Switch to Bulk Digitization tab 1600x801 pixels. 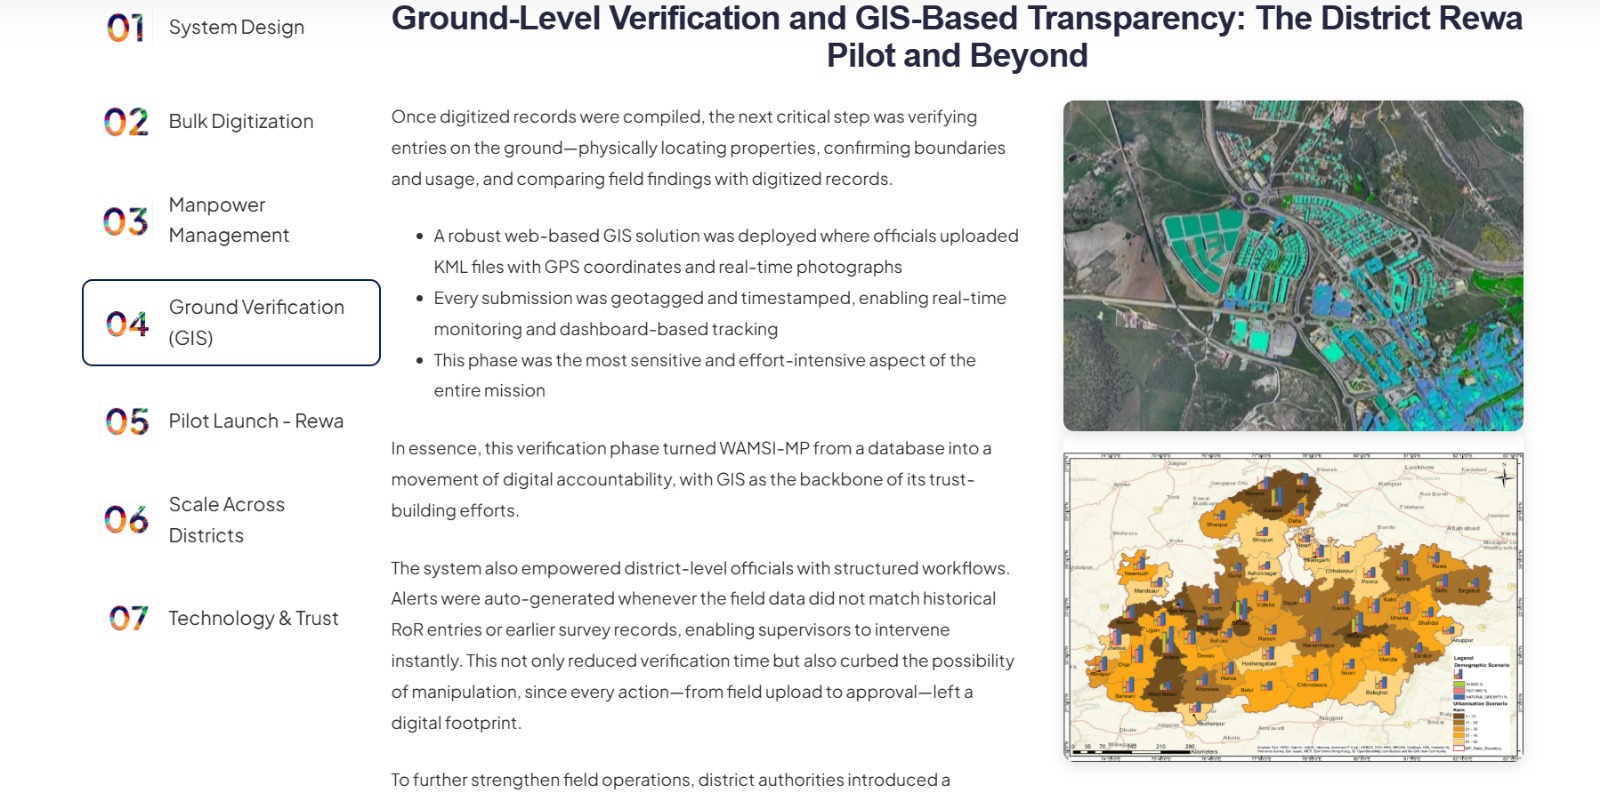click(241, 122)
